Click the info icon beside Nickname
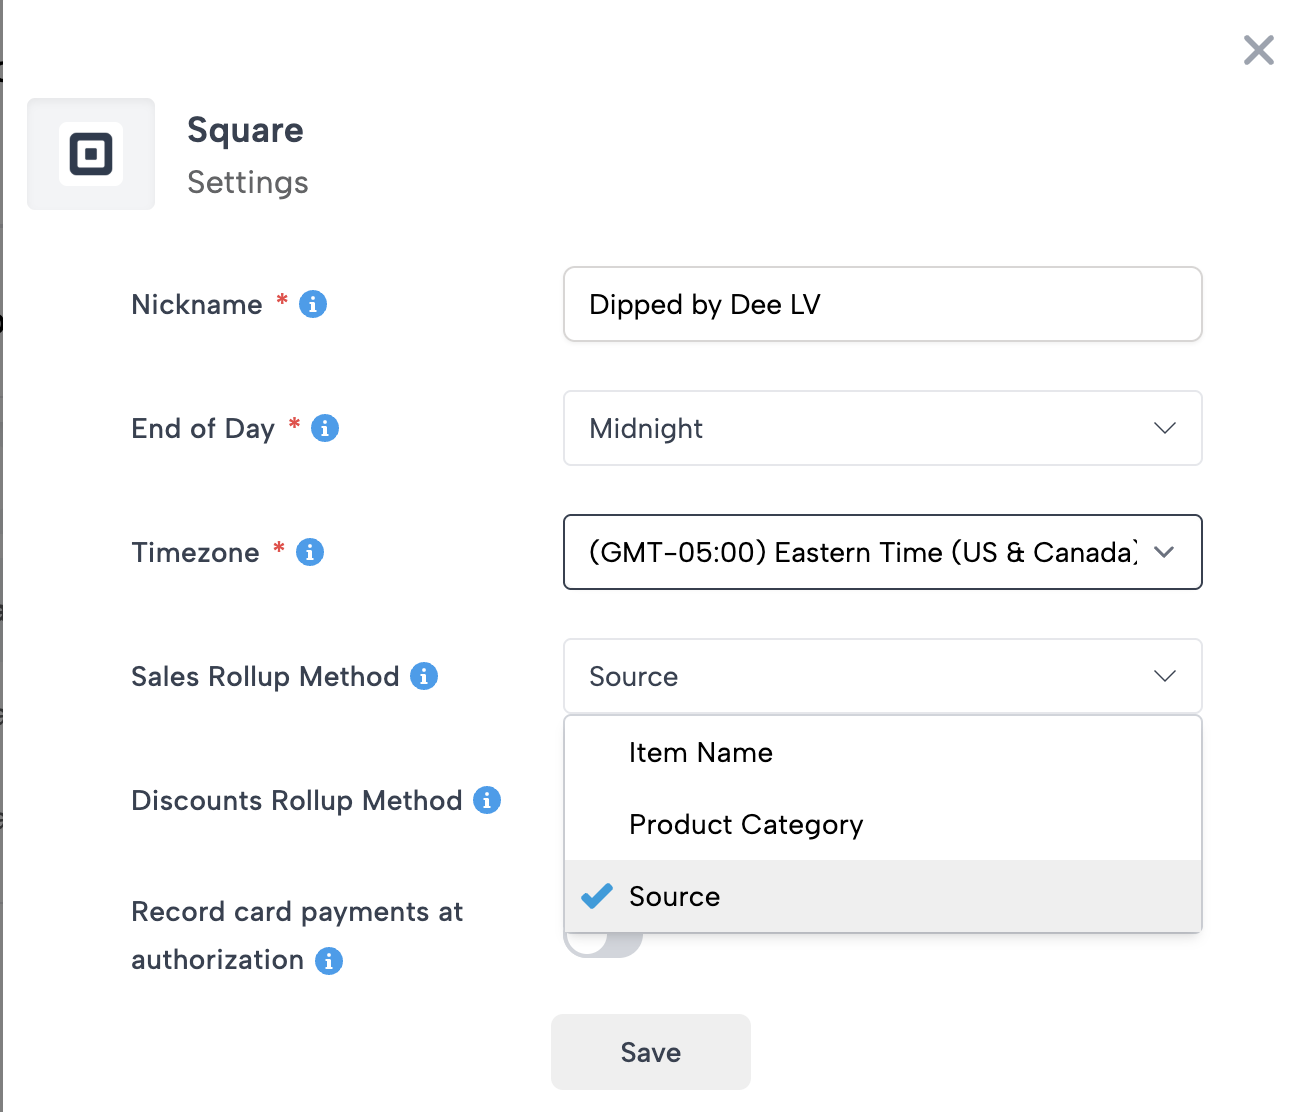 pos(313,304)
